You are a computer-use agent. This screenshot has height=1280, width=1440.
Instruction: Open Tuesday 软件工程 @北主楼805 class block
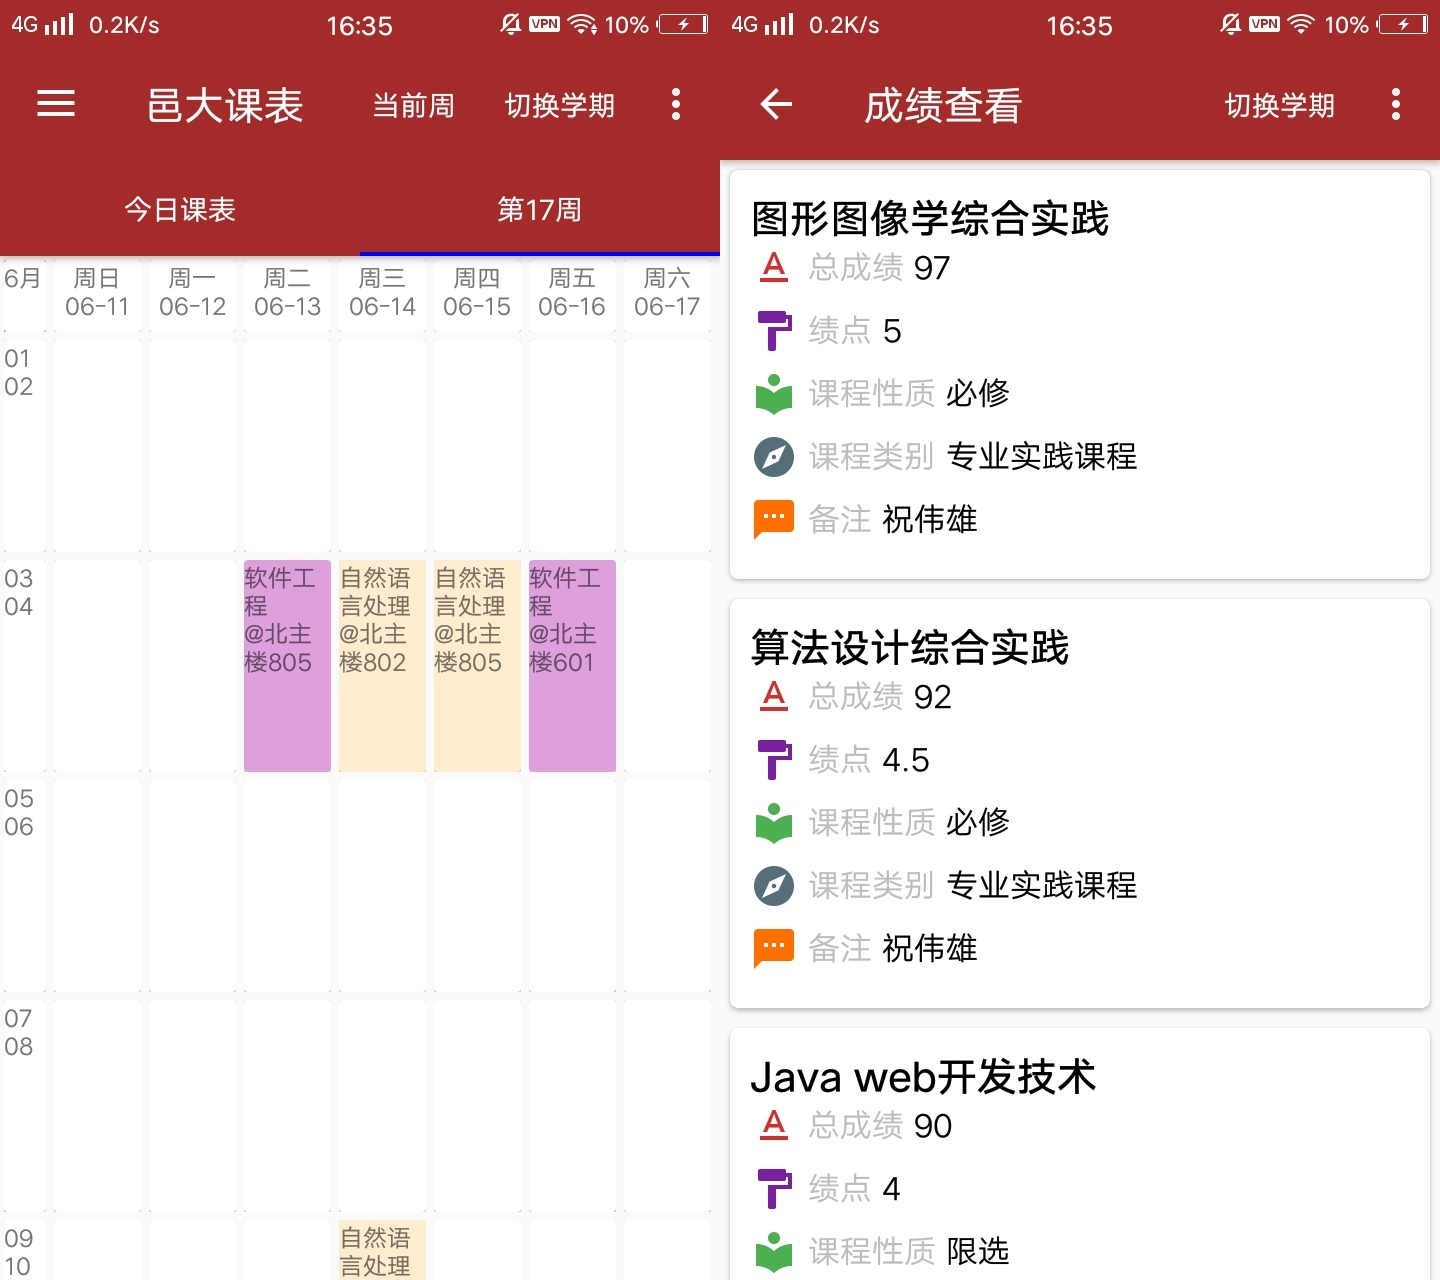point(287,665)
